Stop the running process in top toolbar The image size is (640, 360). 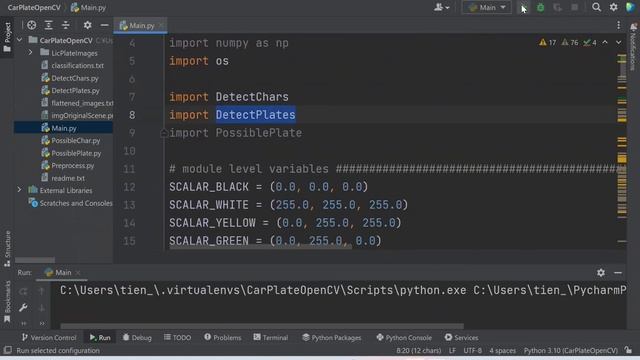(575, 7)
